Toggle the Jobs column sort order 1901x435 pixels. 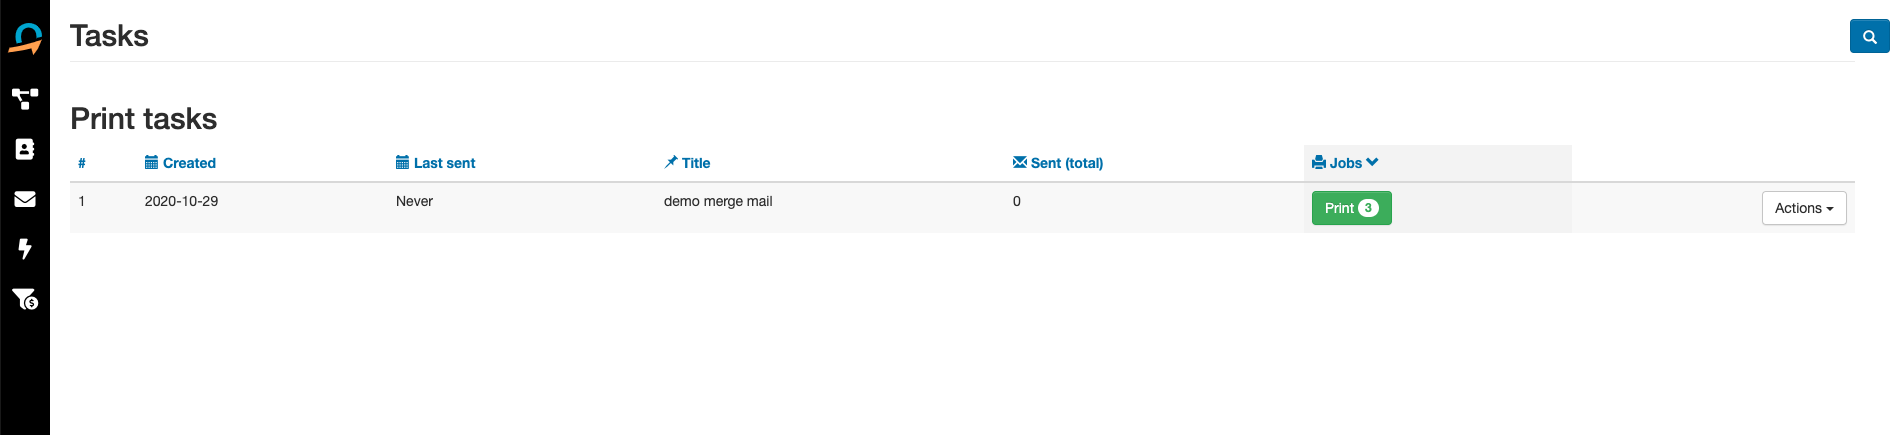(x=1346, y=163)
